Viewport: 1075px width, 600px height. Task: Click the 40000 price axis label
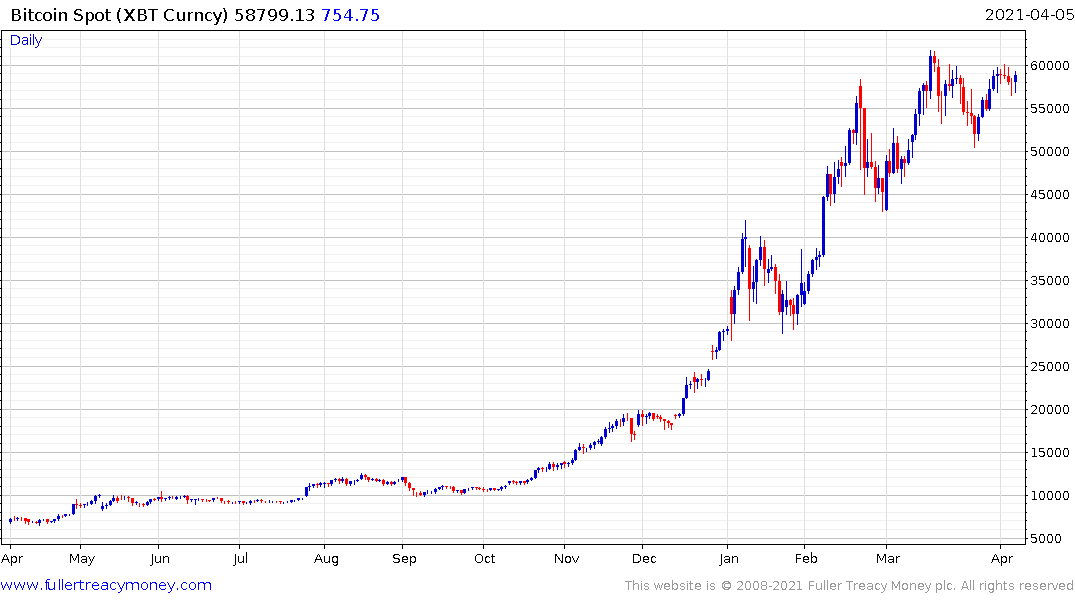1050,237
